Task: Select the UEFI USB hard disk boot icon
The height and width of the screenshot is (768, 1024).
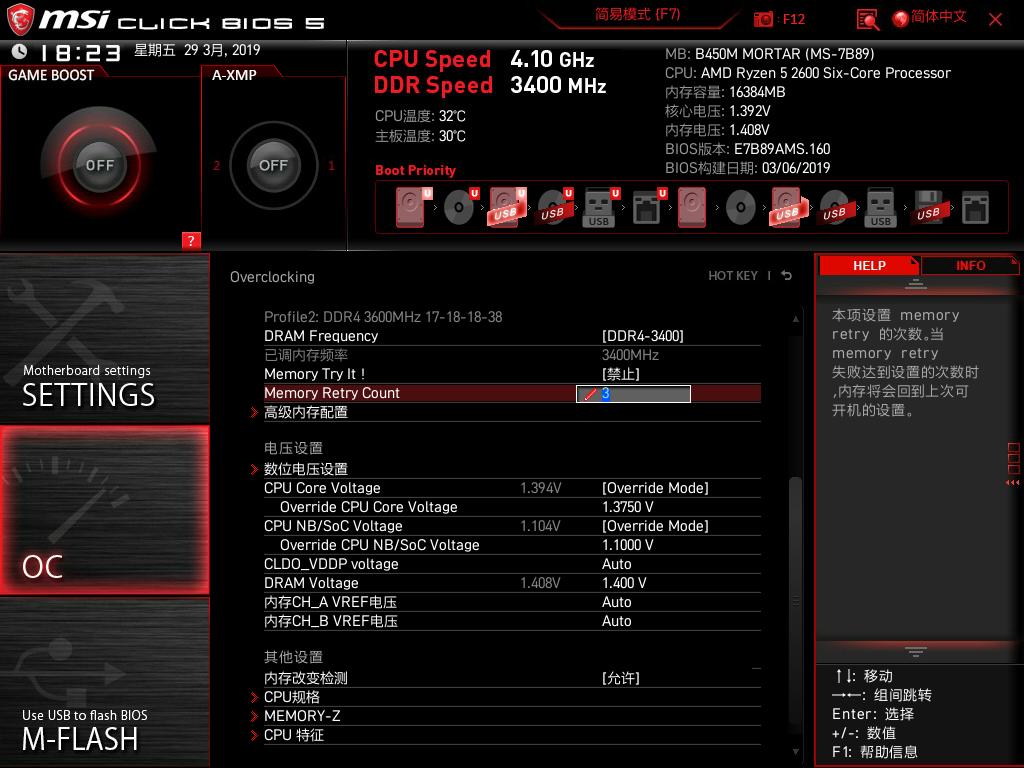Action: 507,207
